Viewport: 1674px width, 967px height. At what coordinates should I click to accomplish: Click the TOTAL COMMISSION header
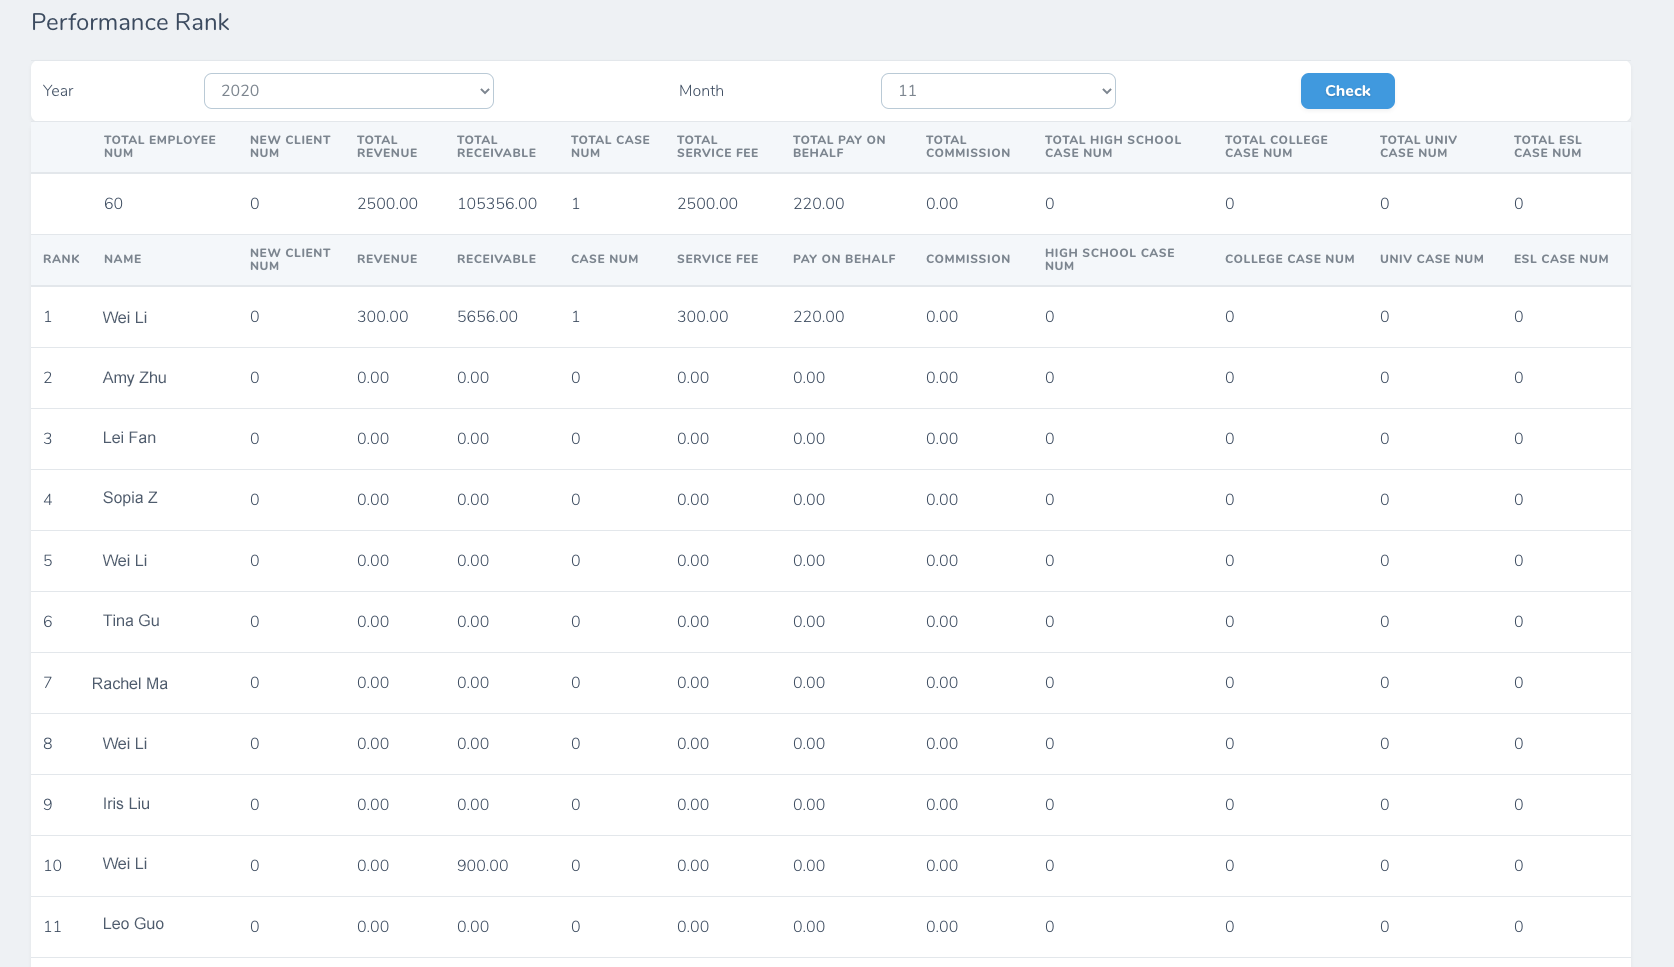coord(968,146)
